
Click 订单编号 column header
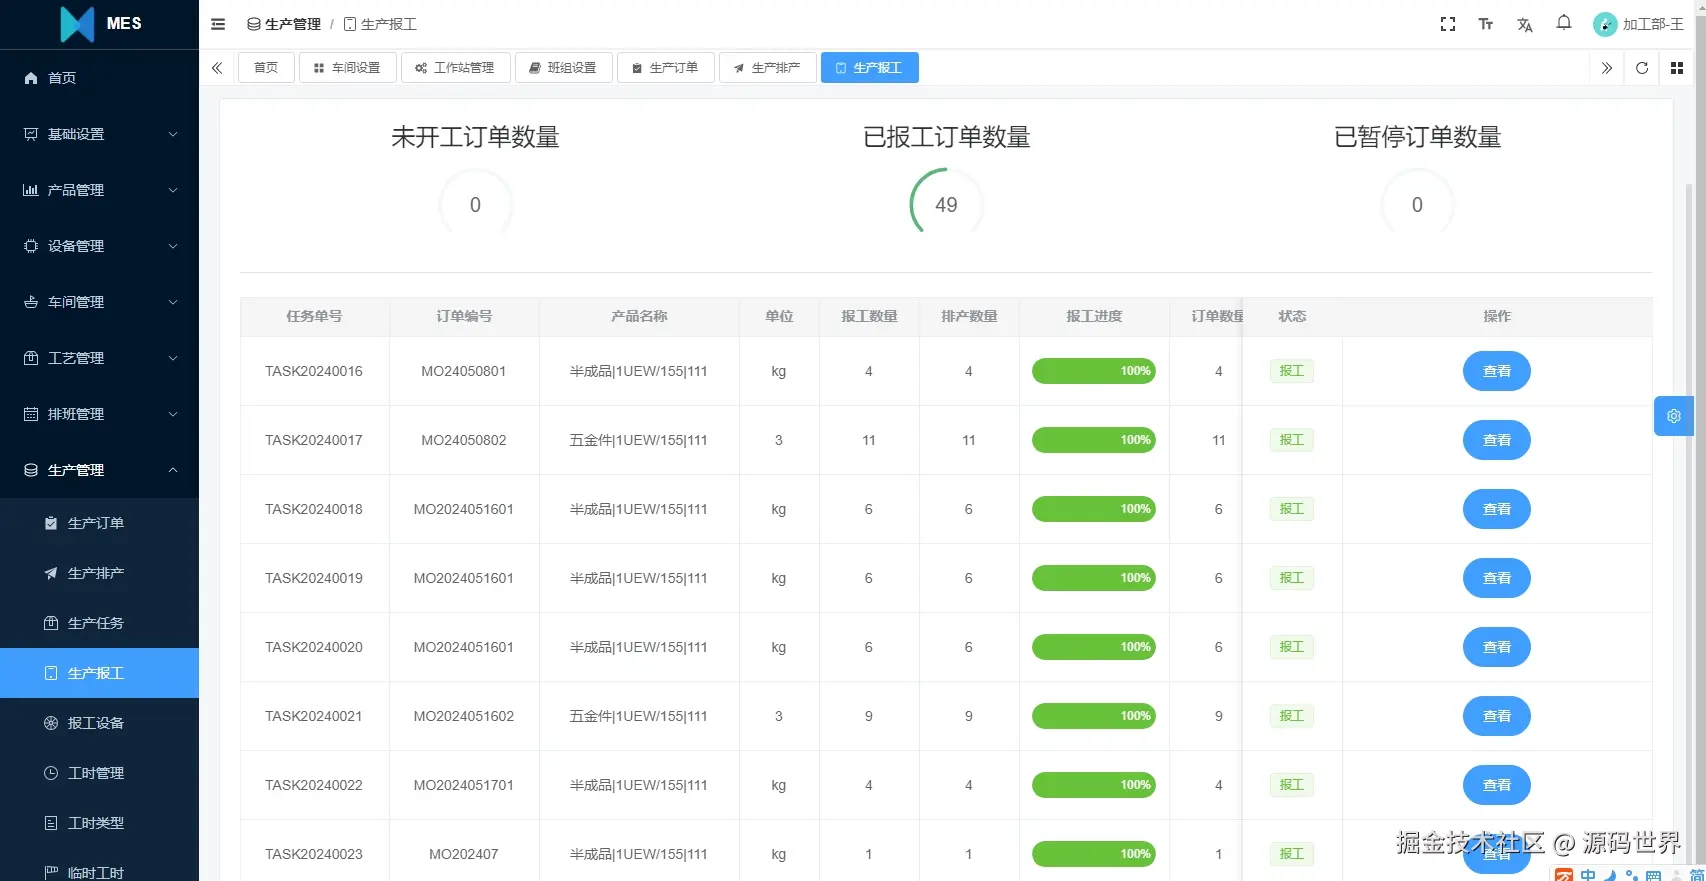(464, 316)
